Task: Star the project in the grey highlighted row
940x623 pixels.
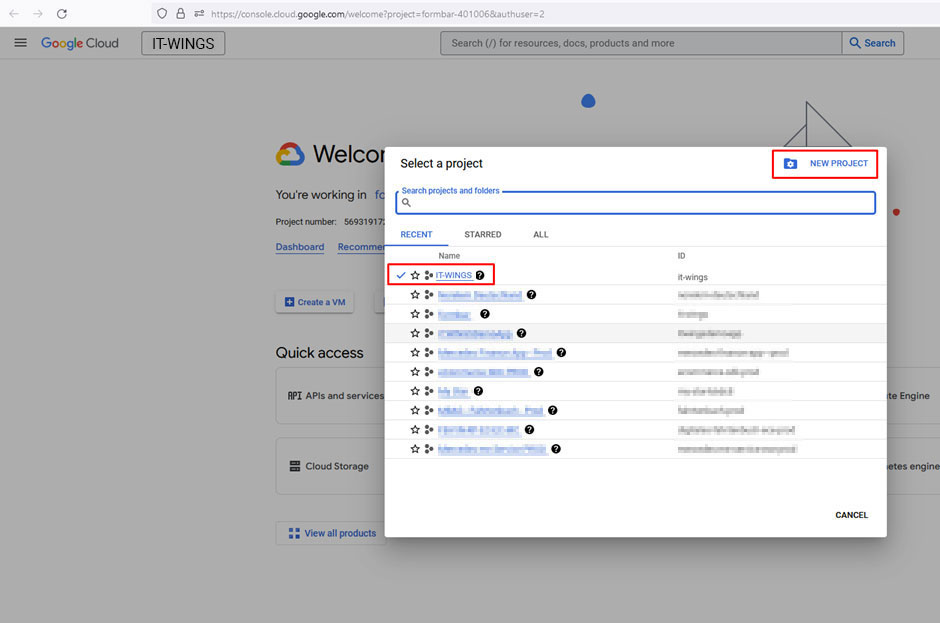Action: [415, 333]
